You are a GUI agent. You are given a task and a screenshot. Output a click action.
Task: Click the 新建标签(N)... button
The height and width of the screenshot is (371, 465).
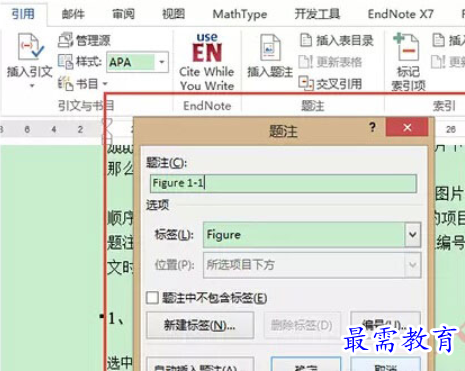point(200,325)
